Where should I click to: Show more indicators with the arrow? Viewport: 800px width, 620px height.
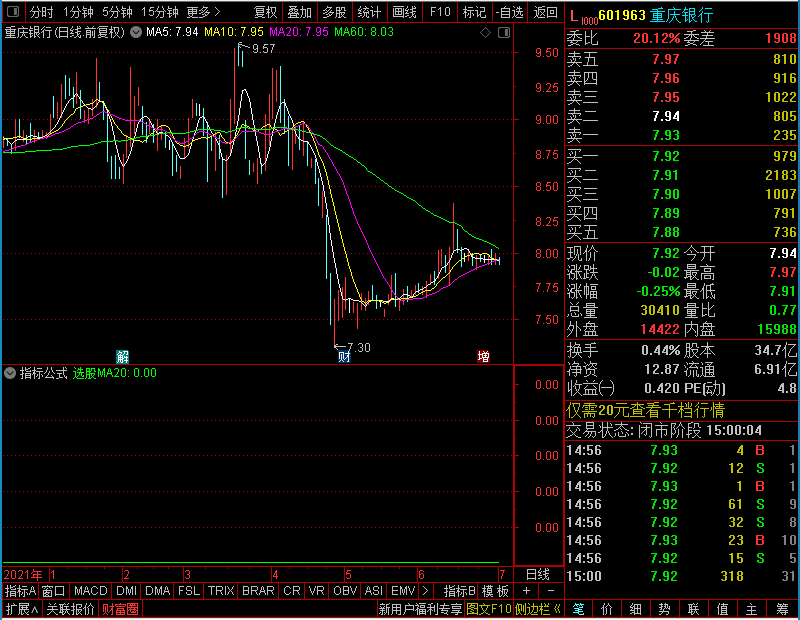pos(426,591)
